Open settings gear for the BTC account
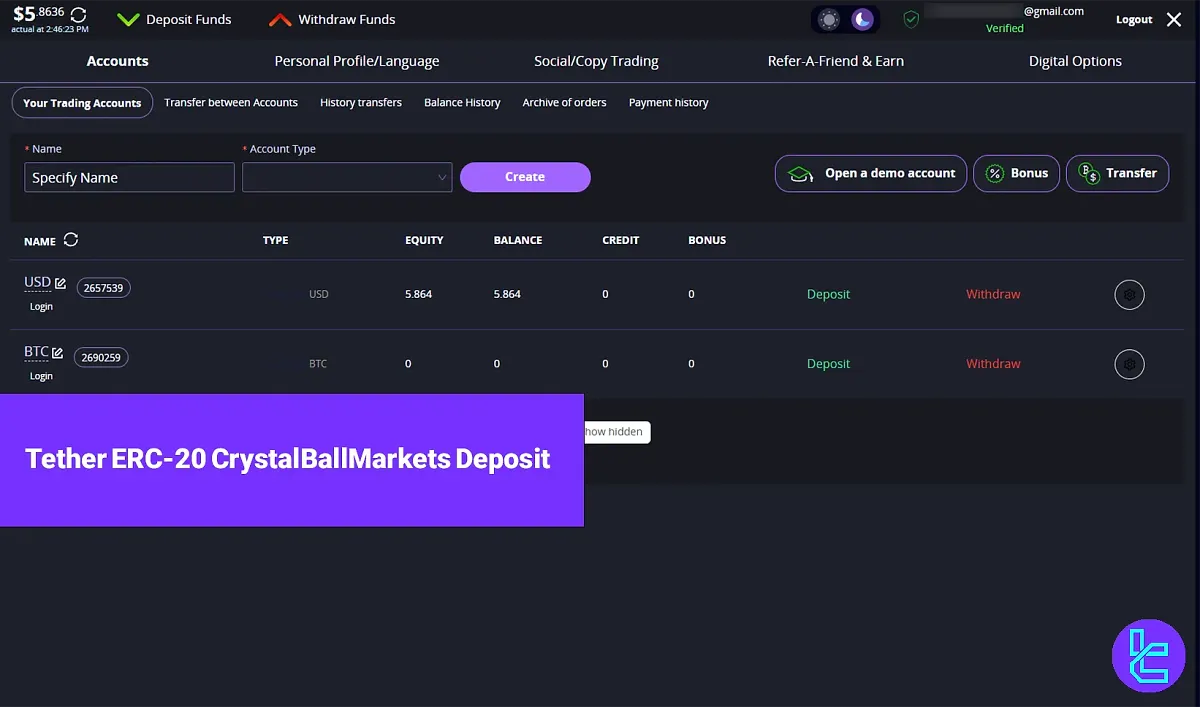This screenshot has width=1200, height=707. [1130, 364]
